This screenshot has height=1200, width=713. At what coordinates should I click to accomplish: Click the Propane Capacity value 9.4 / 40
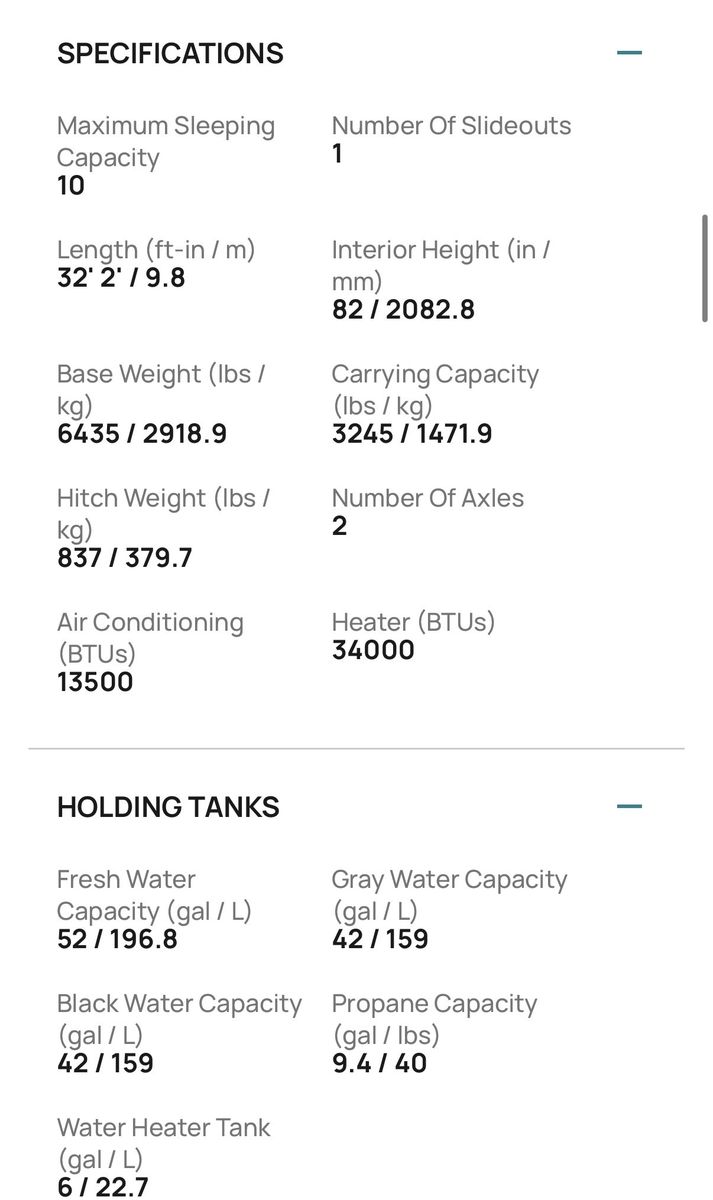(379, 1063)
